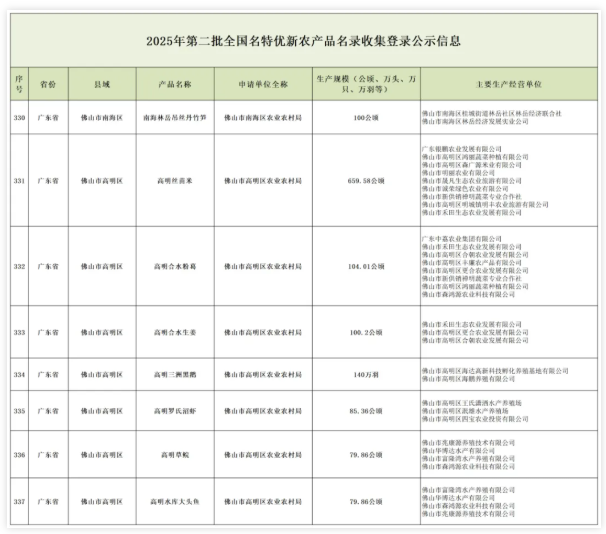606x534 pixels.
Task: Click the table title about 2025年第二批全国名特优新农产品
Action: (303, 41)
